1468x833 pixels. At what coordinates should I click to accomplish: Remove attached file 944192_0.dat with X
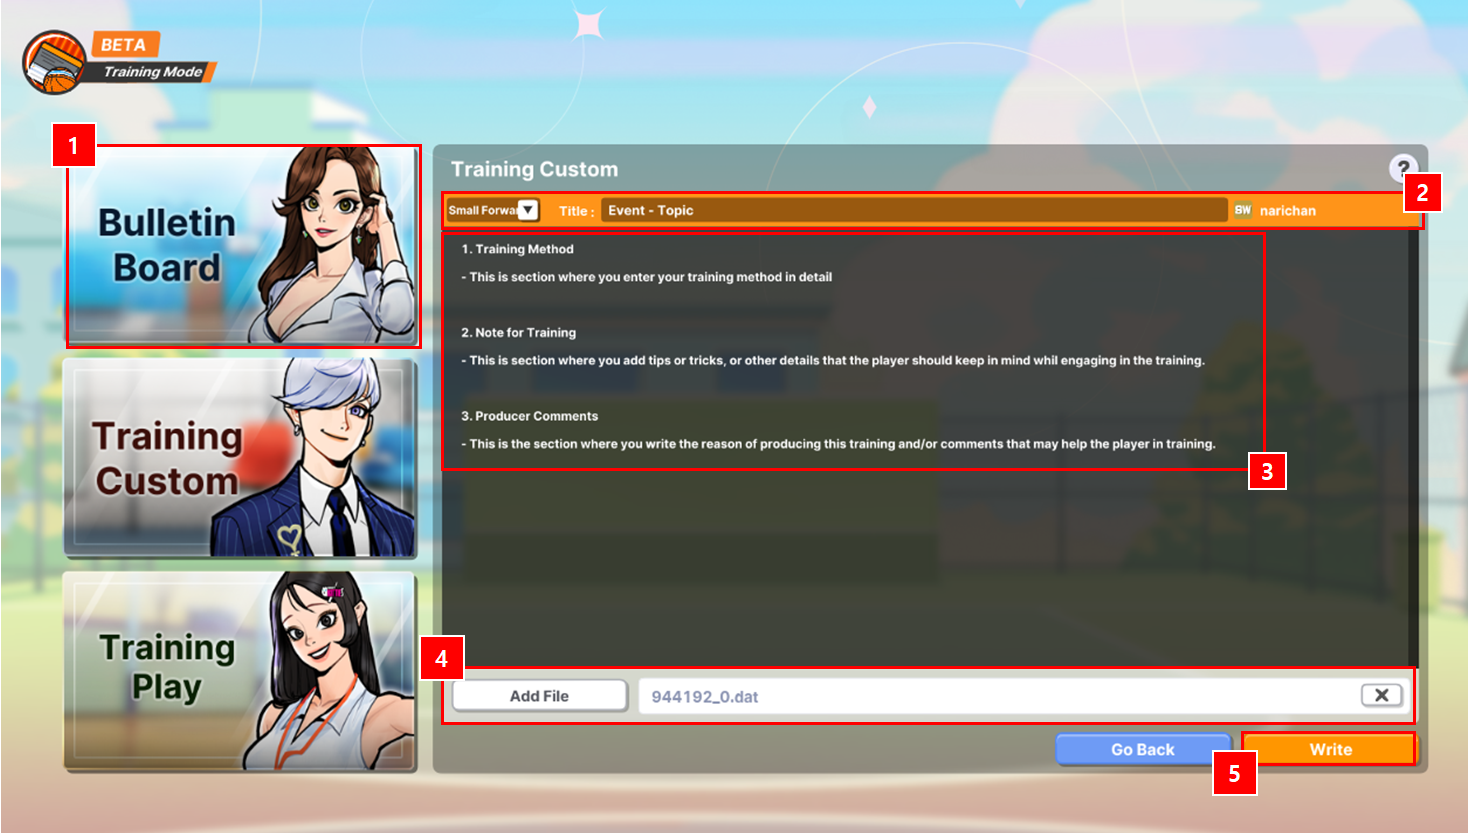1381,695
